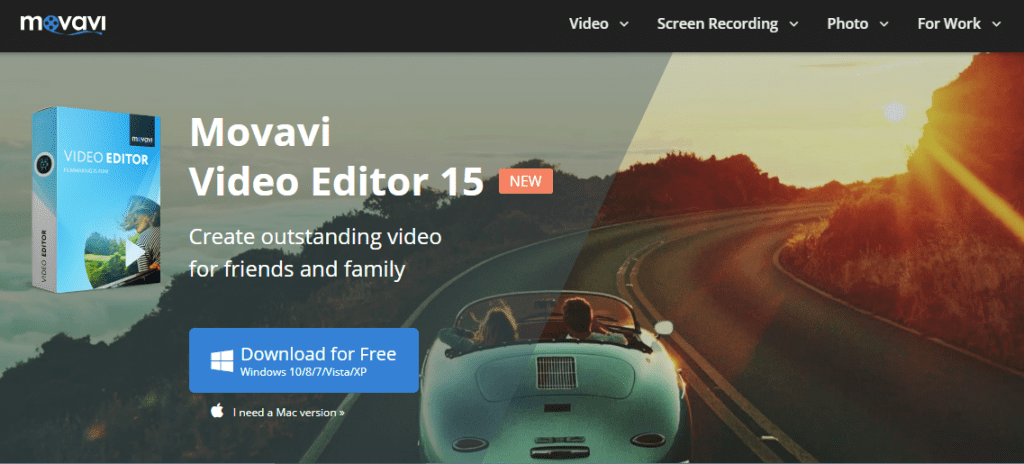Open the I need a Mac version link

point(288,412)
